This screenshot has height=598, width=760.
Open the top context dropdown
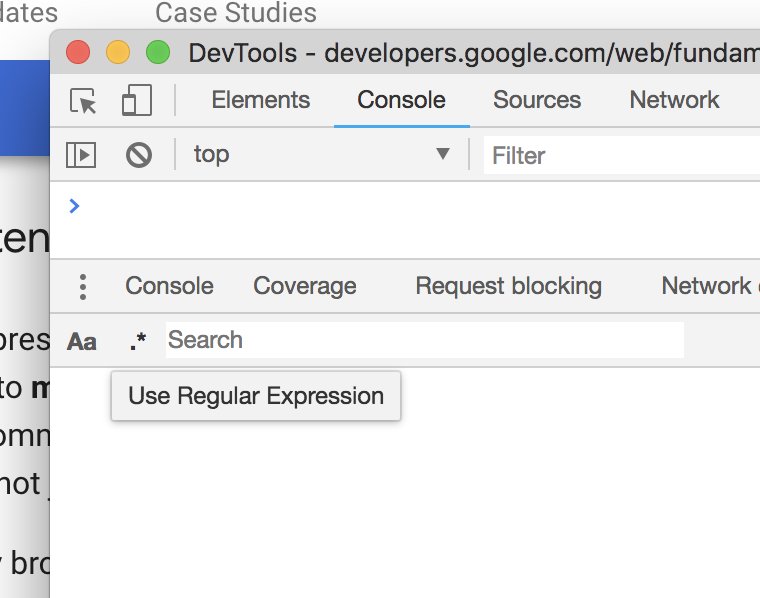(320, 155)
